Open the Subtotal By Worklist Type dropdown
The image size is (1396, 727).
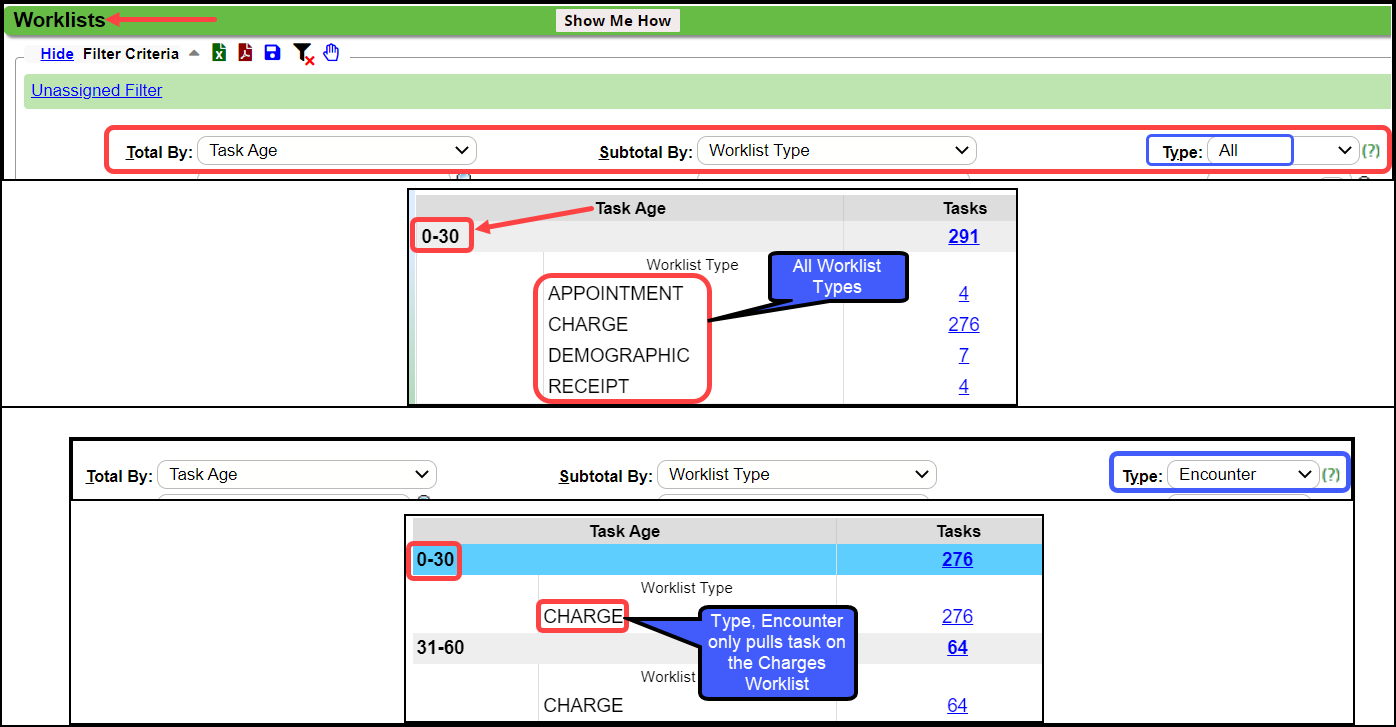point(836,150)
